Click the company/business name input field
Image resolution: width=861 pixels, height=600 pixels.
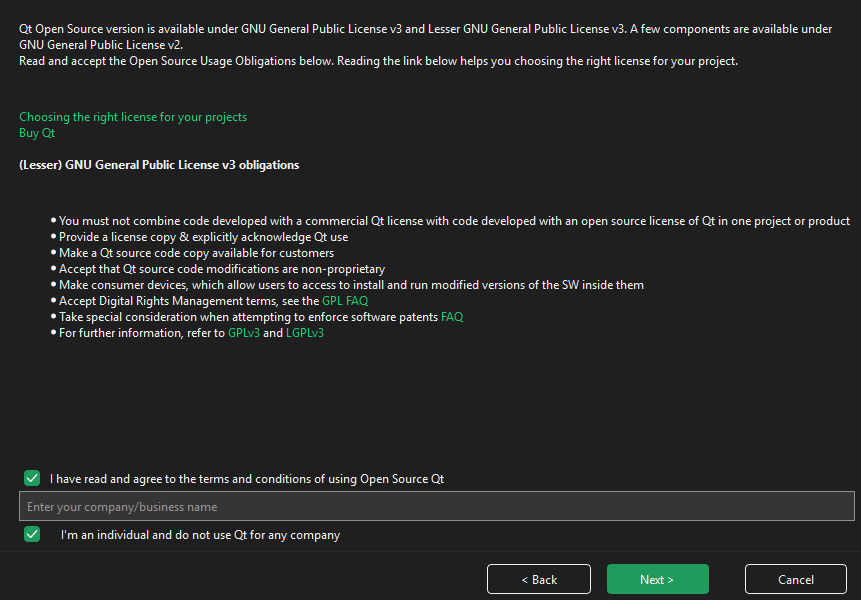point(437,506)
